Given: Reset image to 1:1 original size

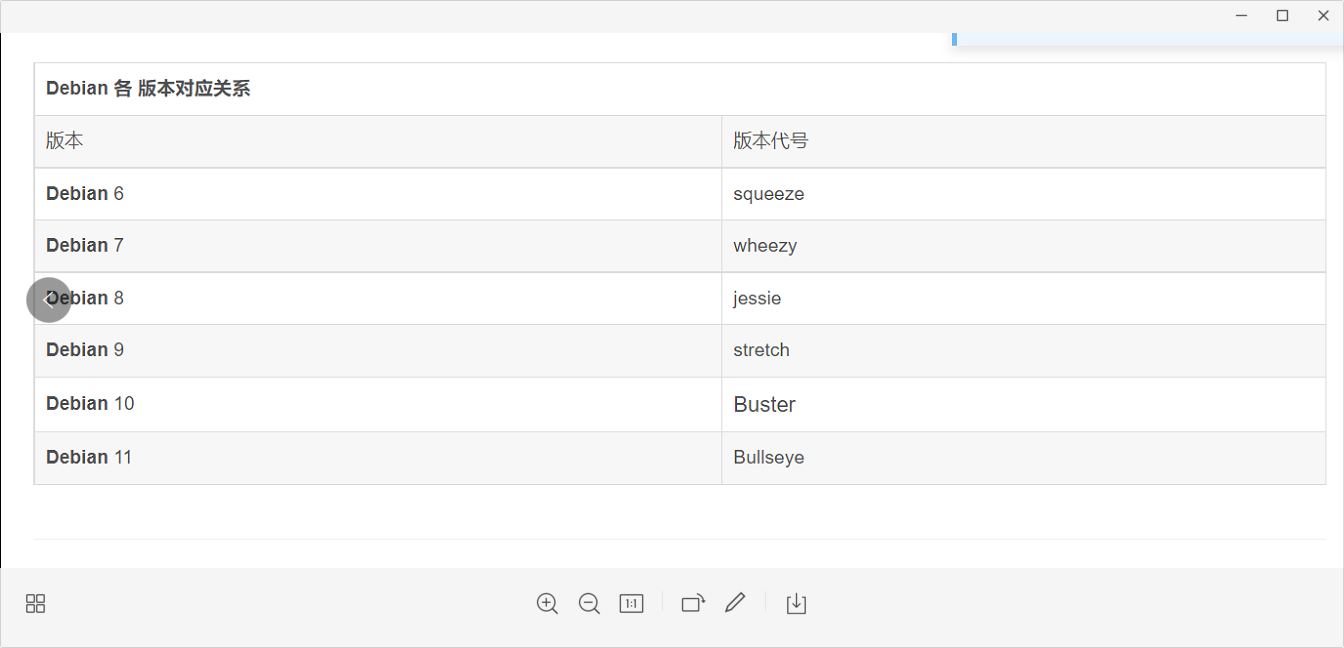Looking at the screenshot, I should pos(631,603).
